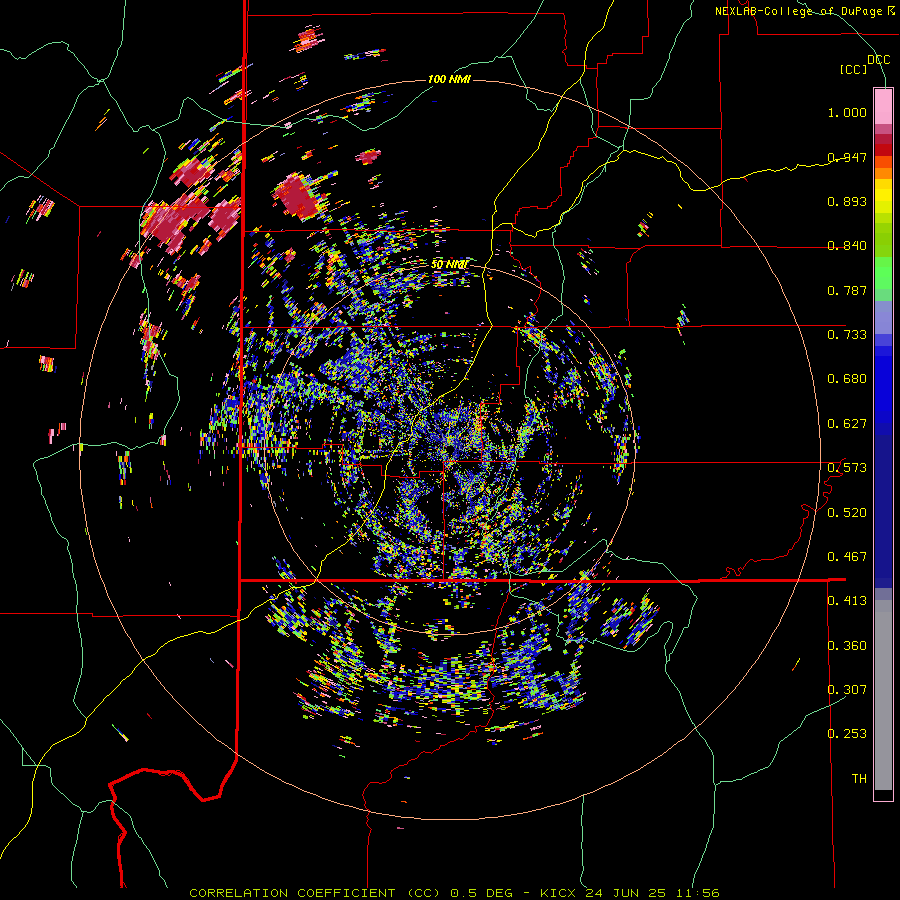Pick the orange swatch on color bar
Viewport: 900px width, 900px height.
pos(883,173)
